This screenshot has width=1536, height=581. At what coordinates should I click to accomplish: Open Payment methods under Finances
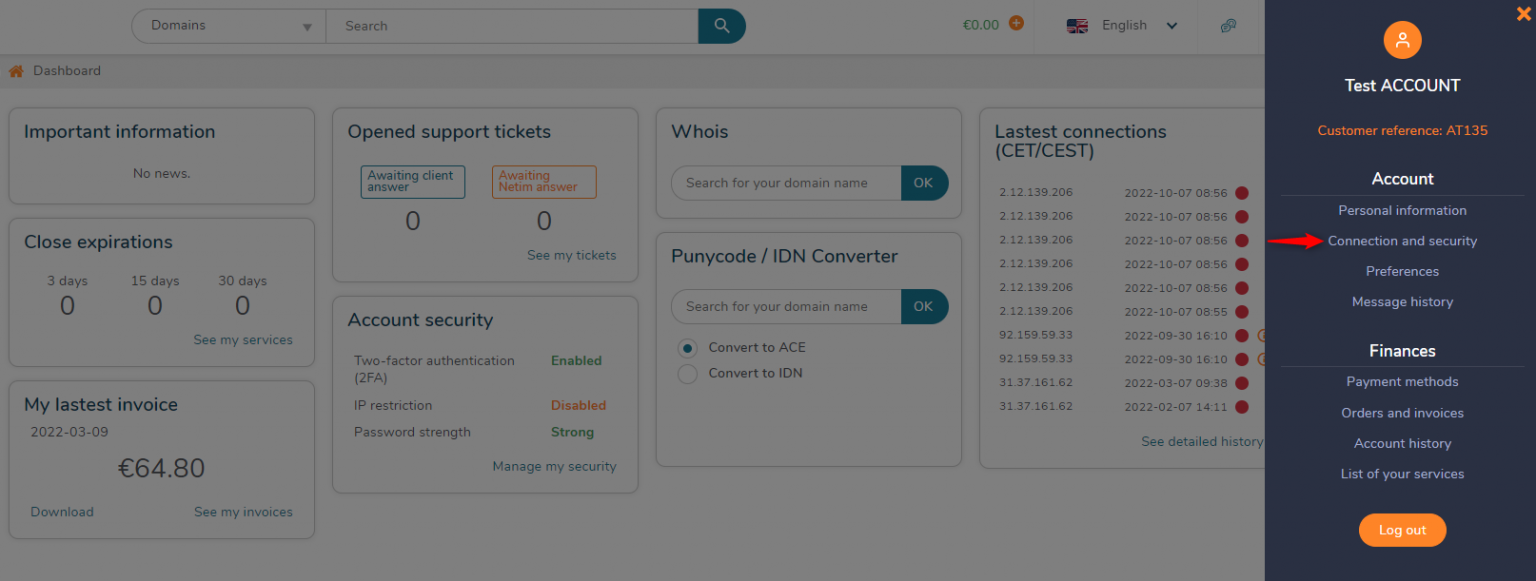point(1402,381)
